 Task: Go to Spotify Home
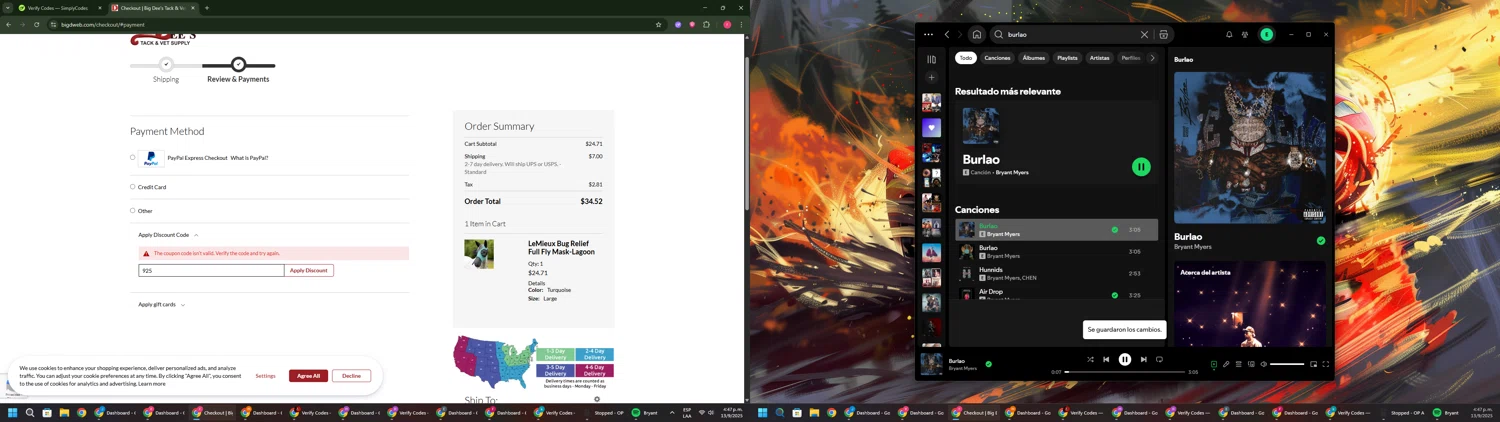pyautogui.click(x=977, y=34)
